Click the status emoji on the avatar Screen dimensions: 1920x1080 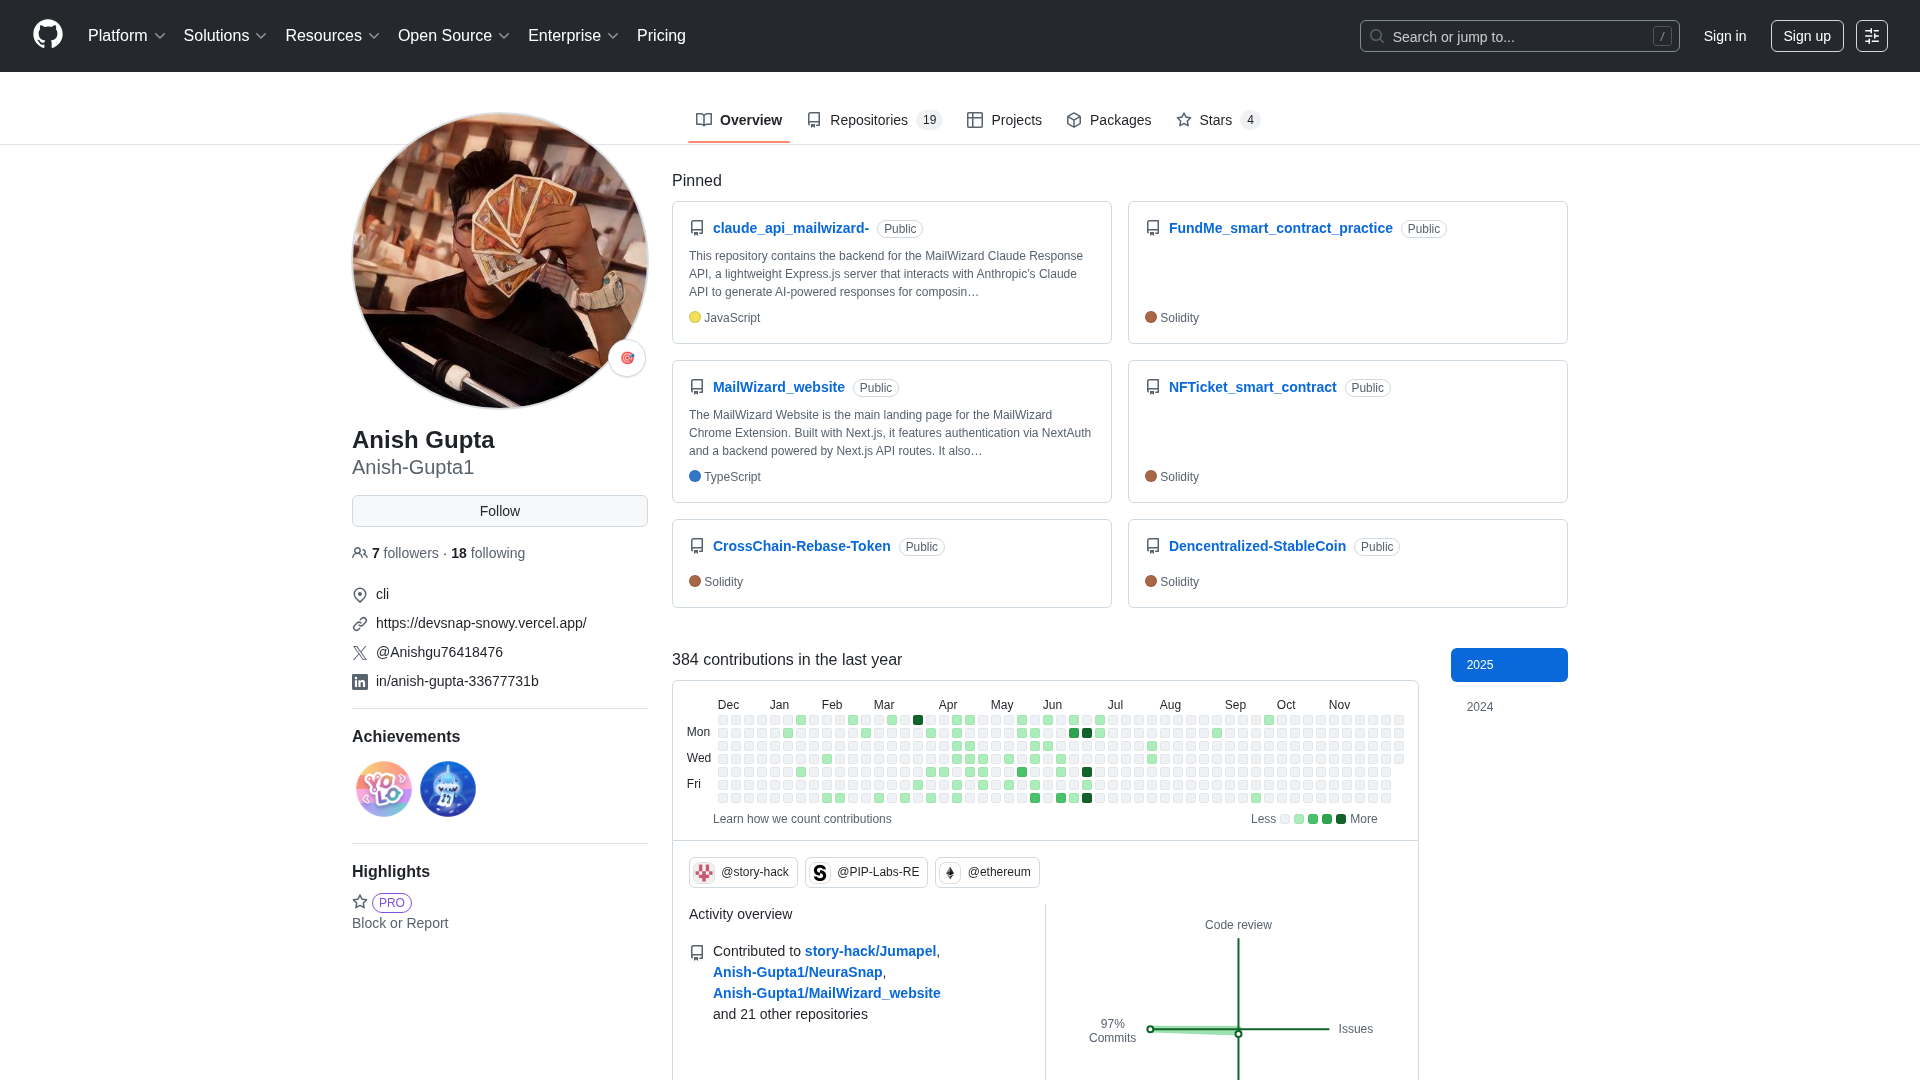(627, 358)
